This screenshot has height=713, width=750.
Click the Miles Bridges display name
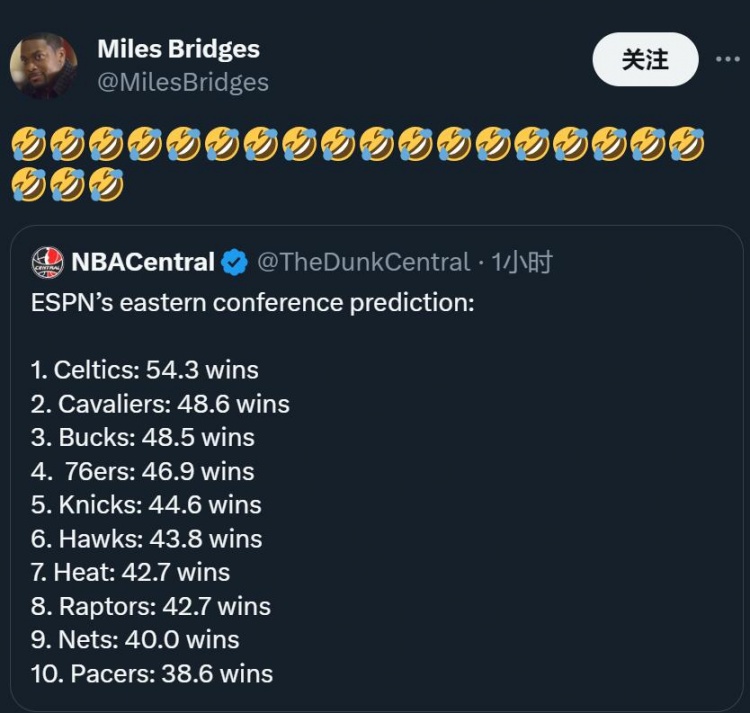[178, 49]
